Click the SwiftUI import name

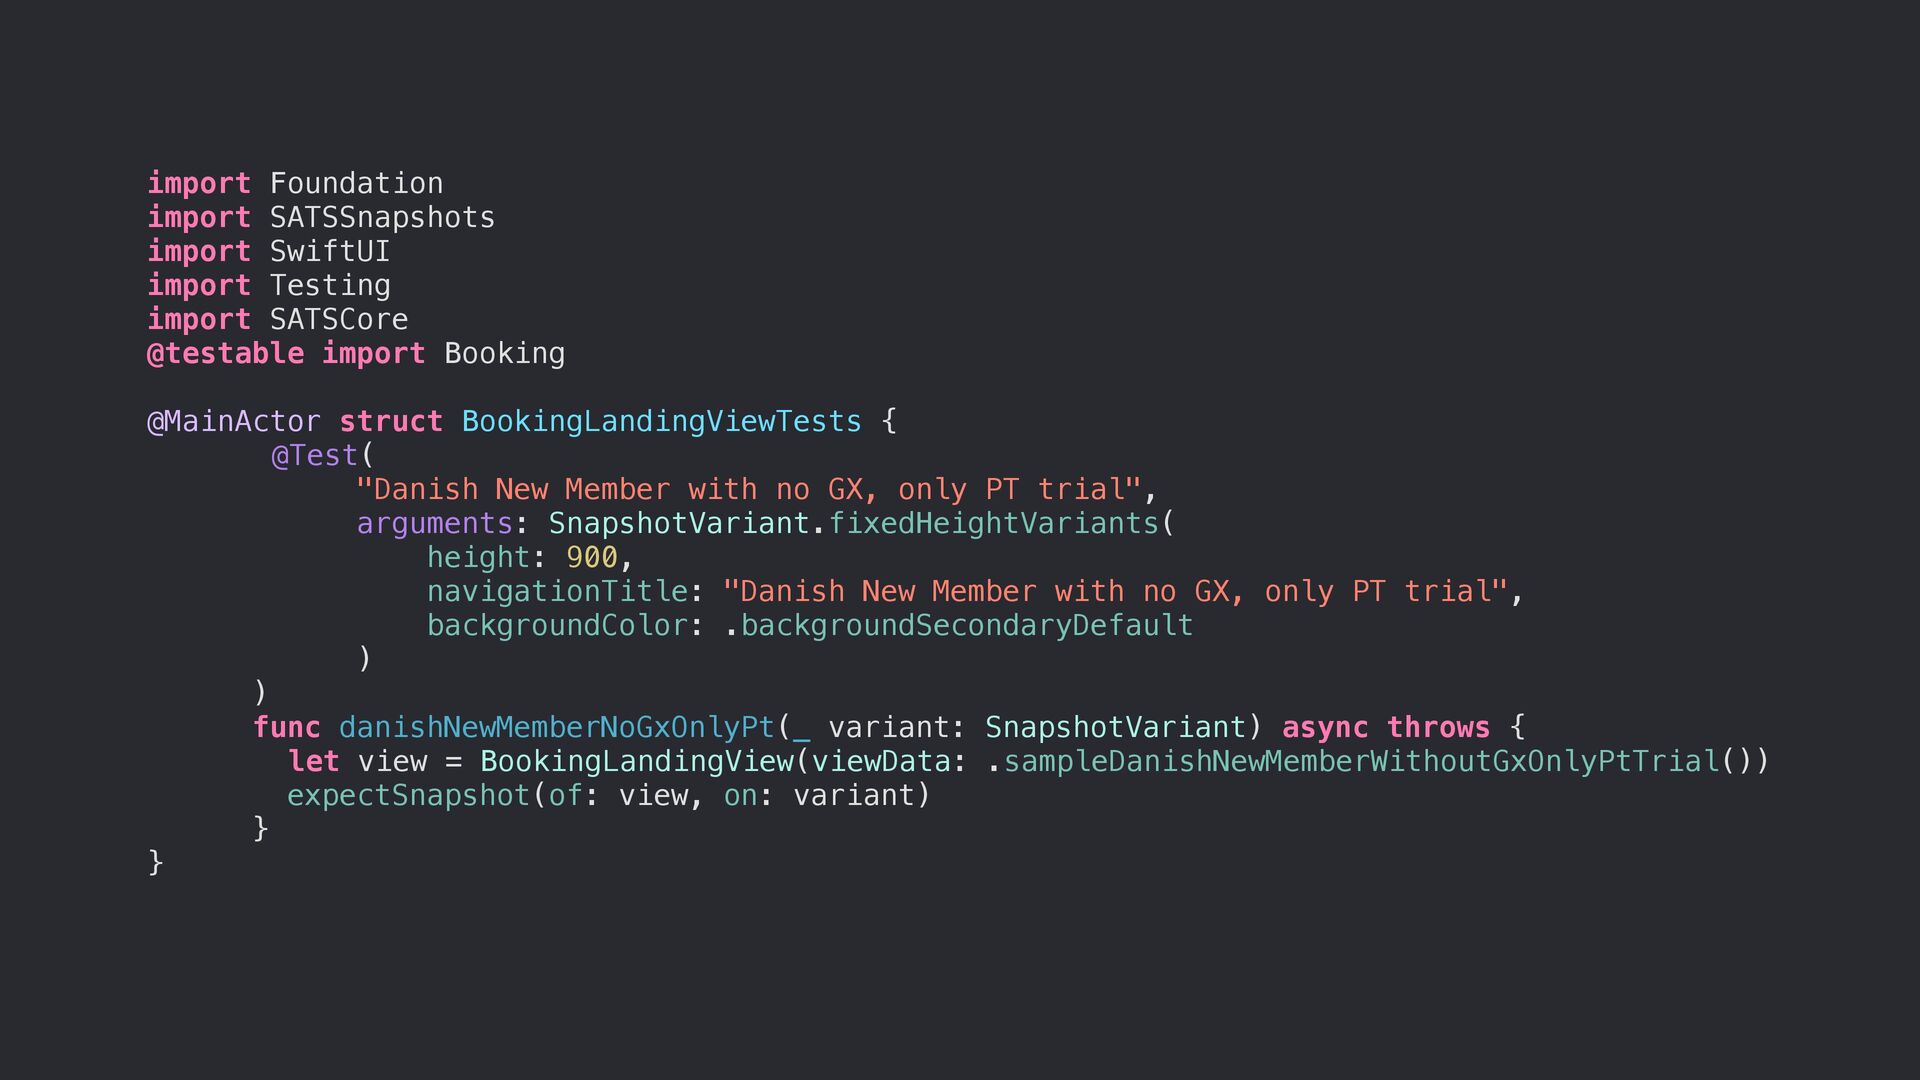click(x=329, y=252)
